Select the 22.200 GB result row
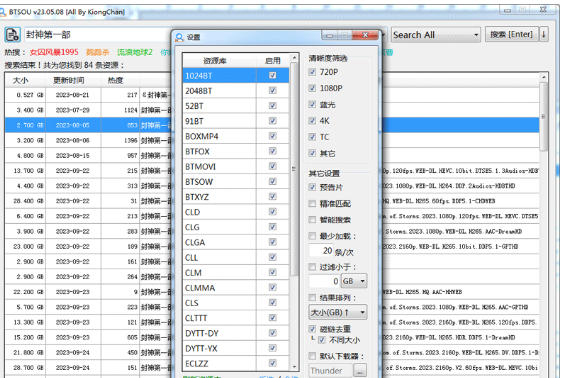 tap(88, 292)
